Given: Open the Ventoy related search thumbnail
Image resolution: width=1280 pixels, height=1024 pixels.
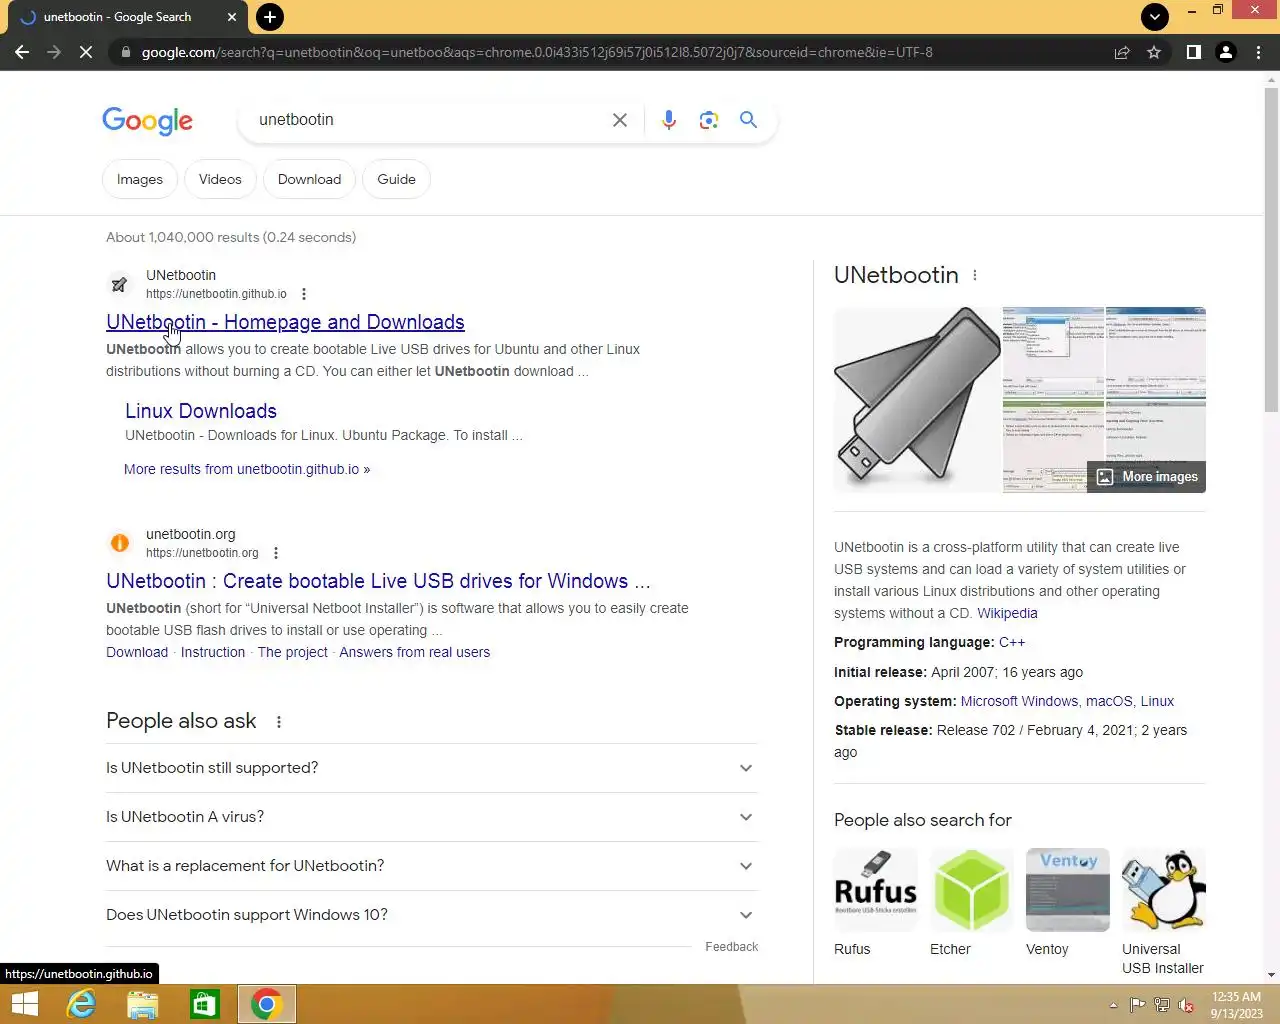Looking at the screenshot, I should (1068, 890).
